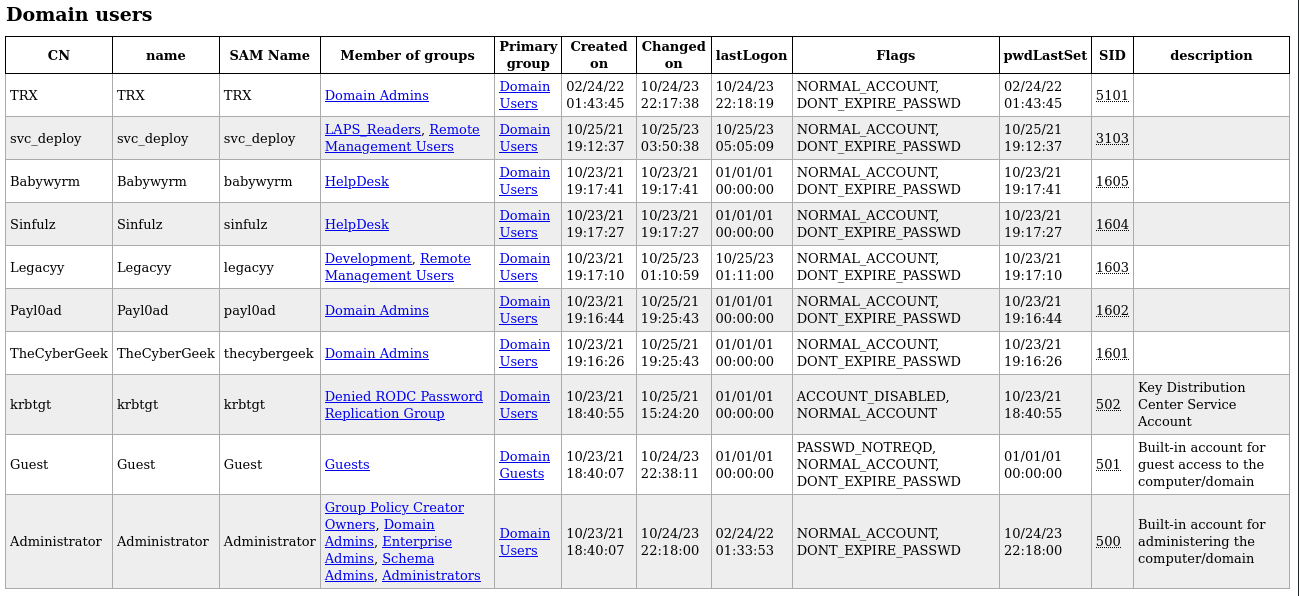
Task: Click the SID column header
Action: [x=1112, y=56]
